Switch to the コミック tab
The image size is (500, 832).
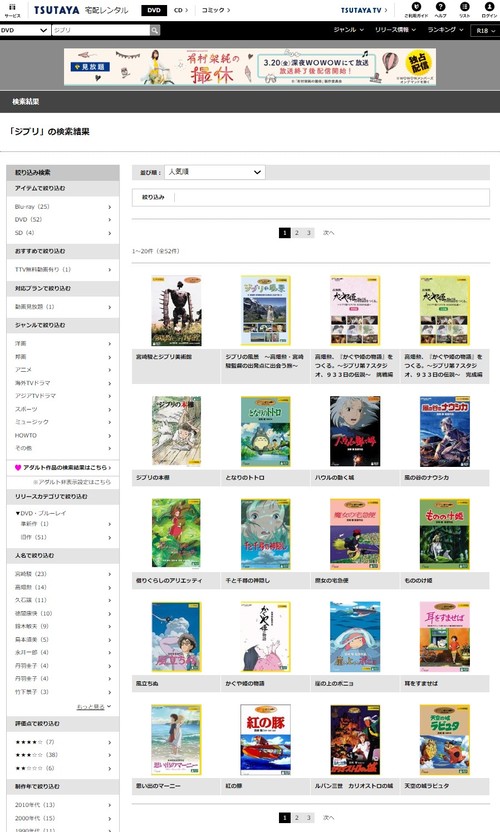215,10
